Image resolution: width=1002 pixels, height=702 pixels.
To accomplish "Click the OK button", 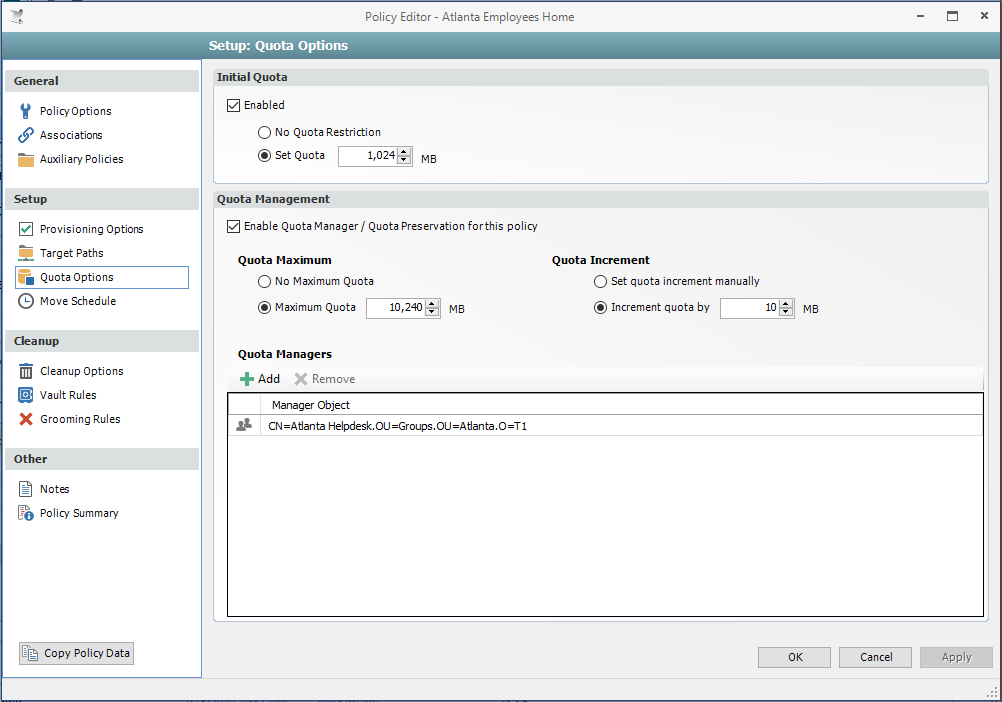I will tap(794, 657).
